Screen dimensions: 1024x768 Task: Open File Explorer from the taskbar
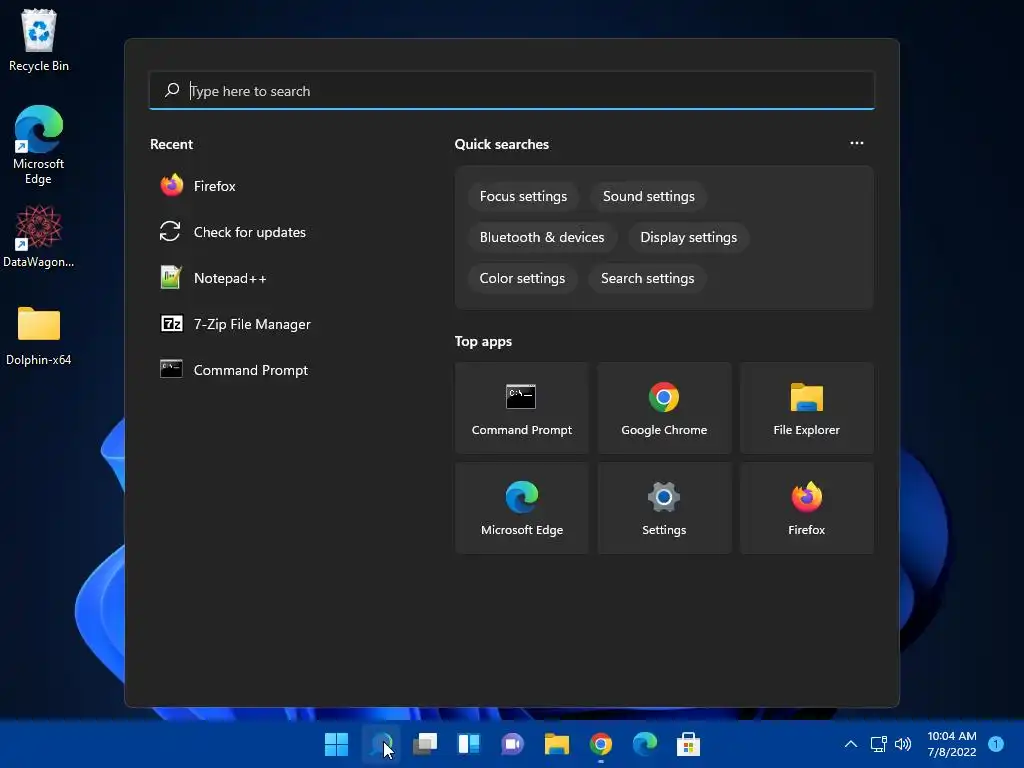tap(556, 744)
